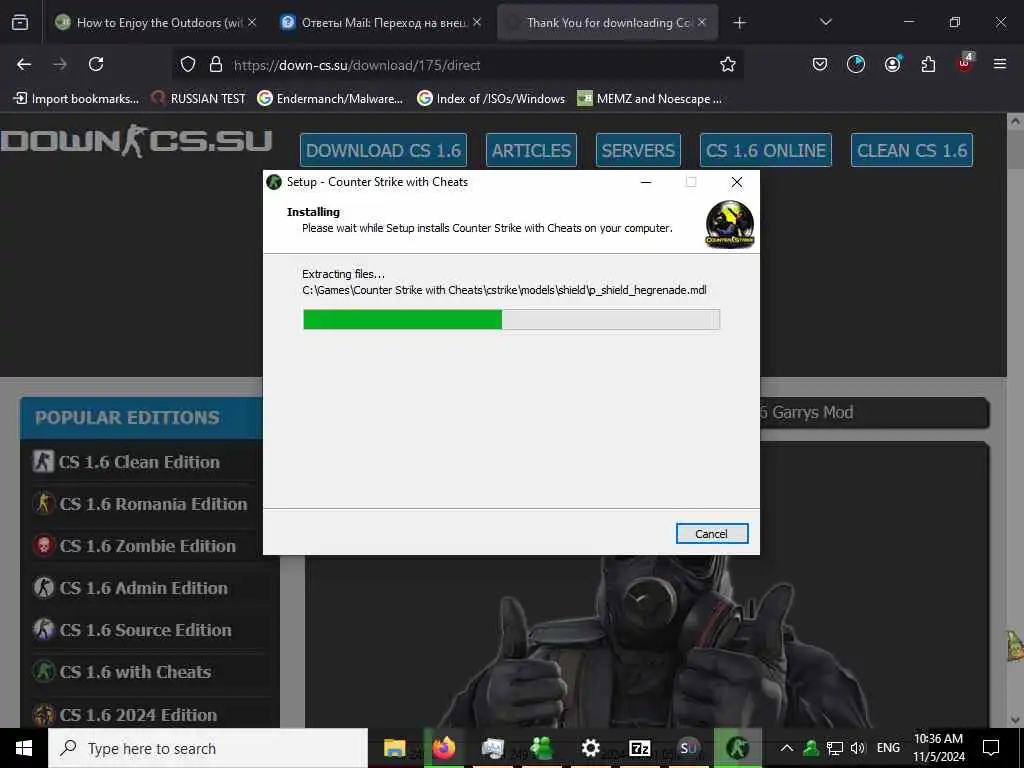Open RUSSIAN TEST bookmark
Viewport: 1024px width, 768px height.
199,99
